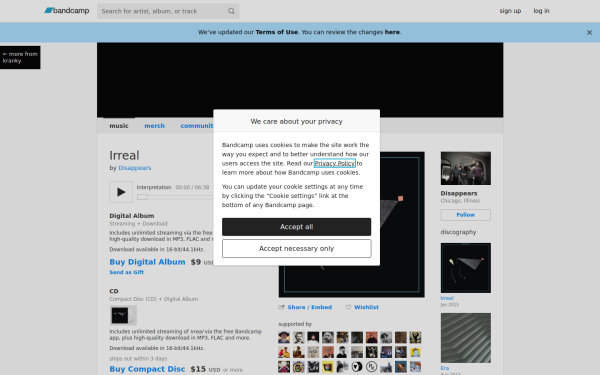Viewport: 600px width, 375px height.
Task: Switch to the merch tab
Action: (155, 126)
